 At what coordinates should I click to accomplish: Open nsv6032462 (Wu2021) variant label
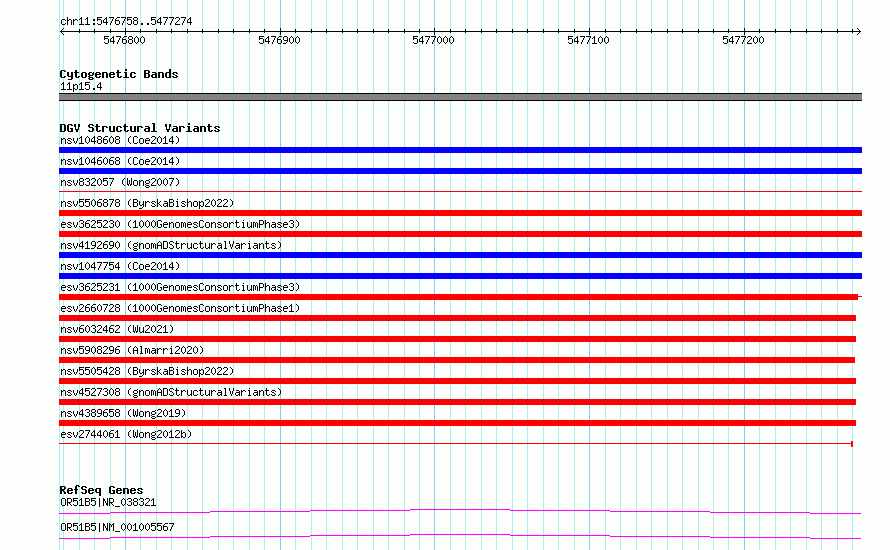(x=117, y=329)
